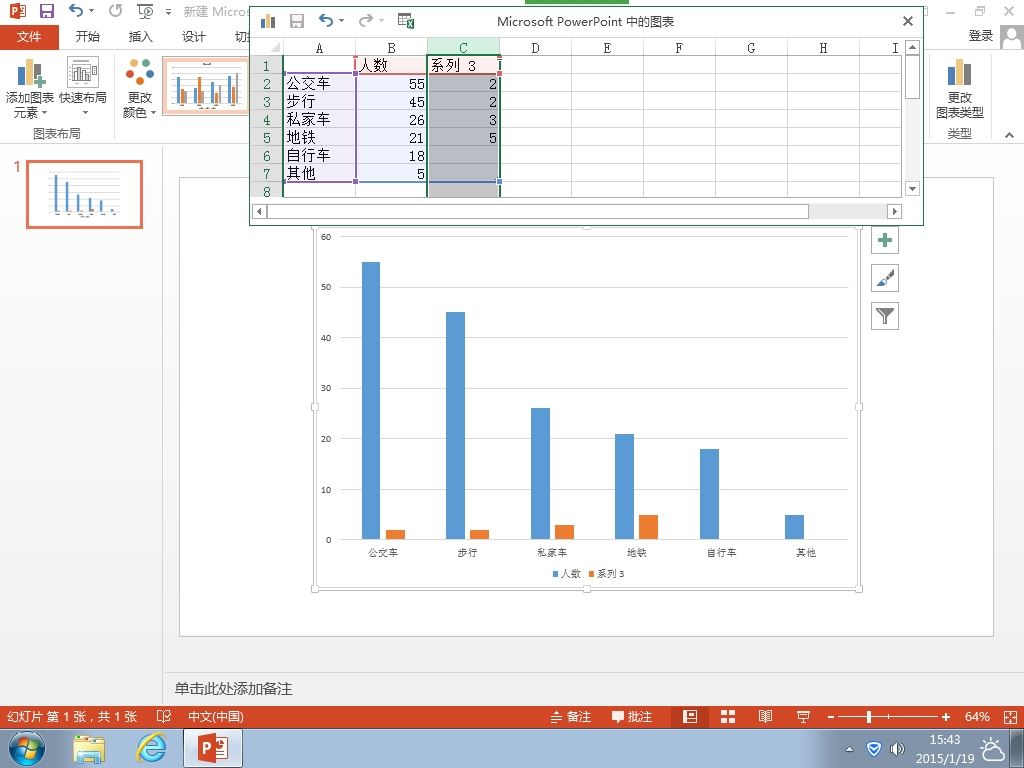Redo in the chart data window

366,21
